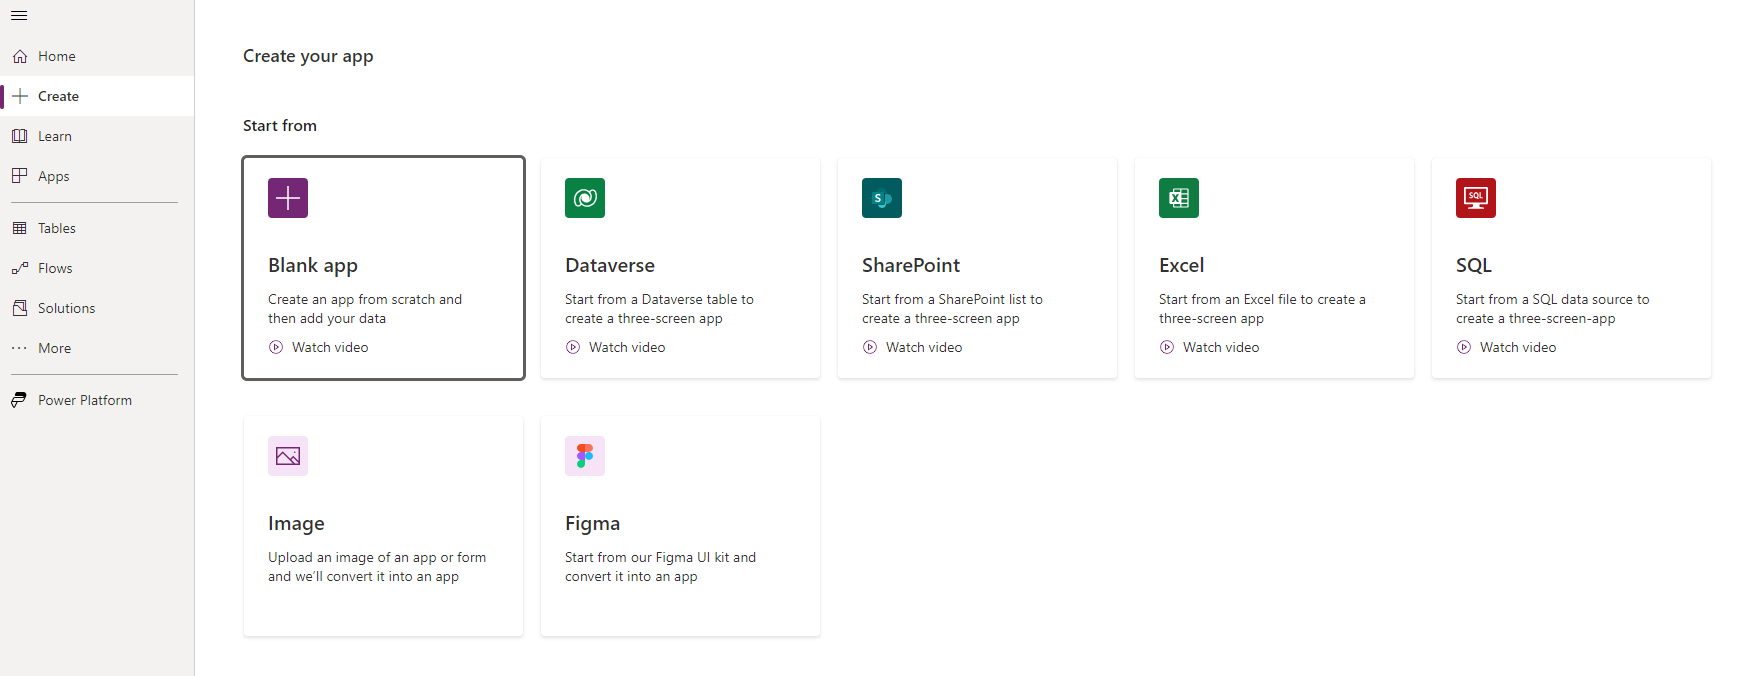Open Tables from the sidebar
The width and height of the screenshot is (1737, 676).
(97, 228)
